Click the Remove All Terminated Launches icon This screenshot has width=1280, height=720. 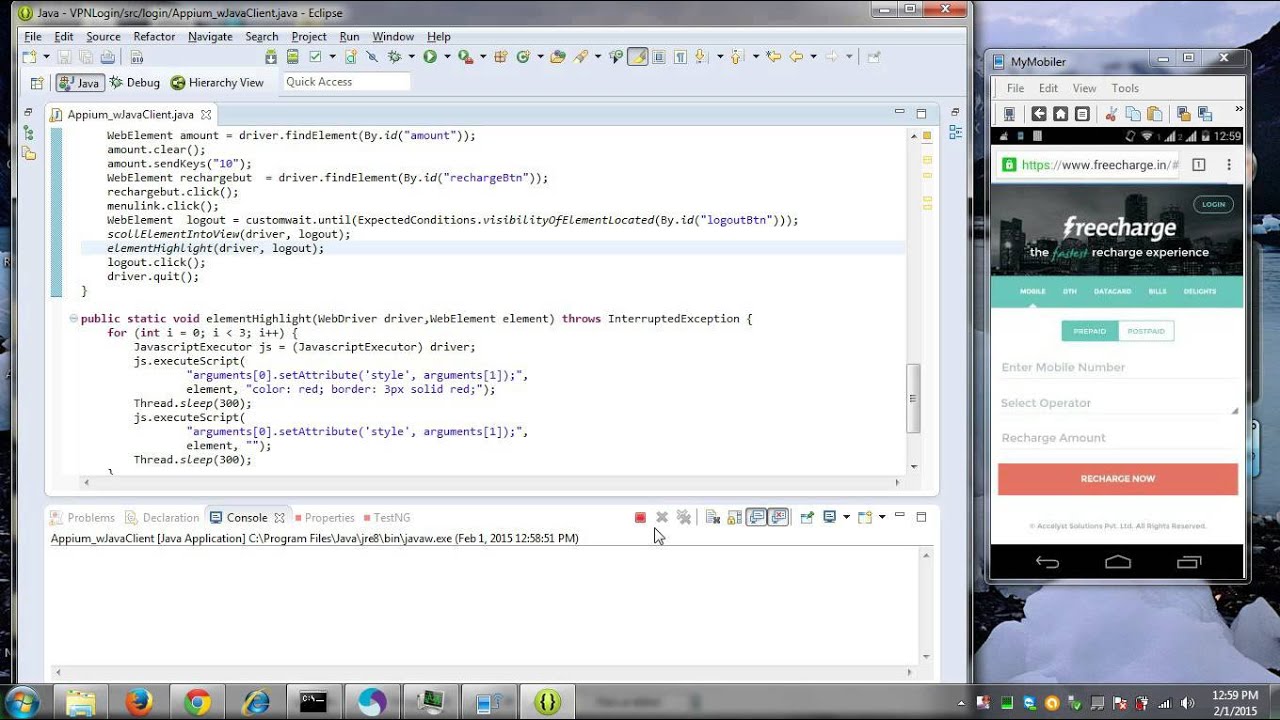[x=684, y=517]
